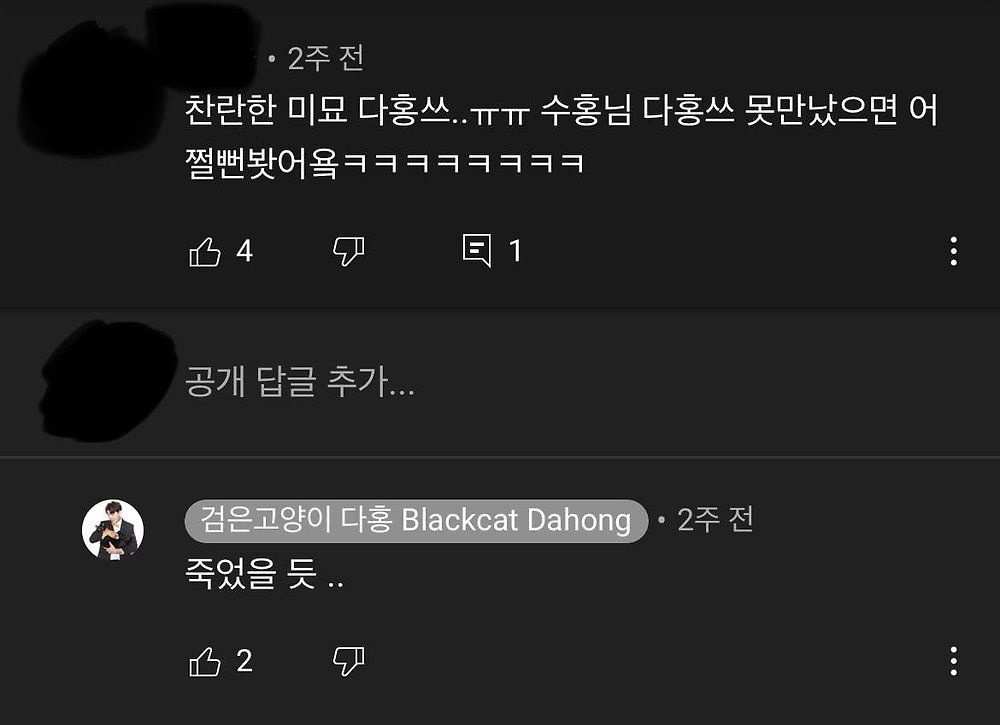This screenshot has width=1000, height=725.
Task: Open the 검은고양이 다홍 Blackcat Dahong channel badge
Action: pyautogui.click(x=416, y=520)
